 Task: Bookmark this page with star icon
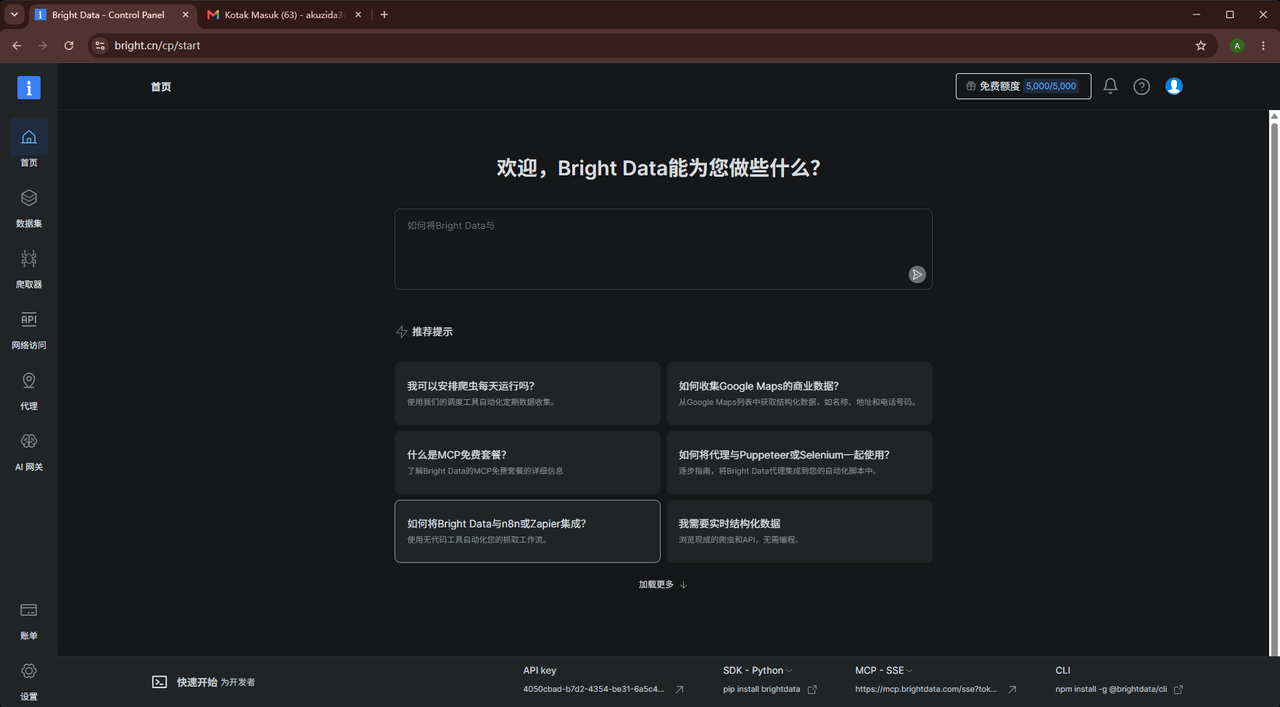click(x=1201, y=45)
